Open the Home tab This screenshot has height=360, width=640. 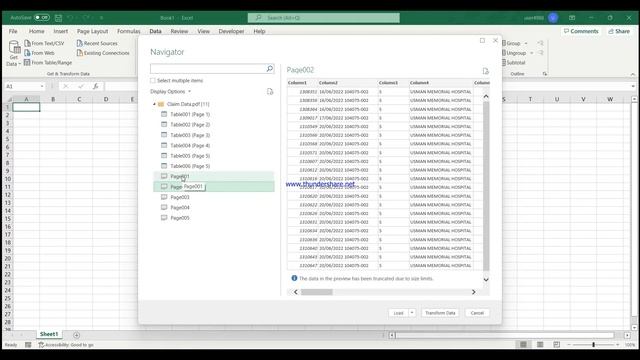click(x=36, y=31)
